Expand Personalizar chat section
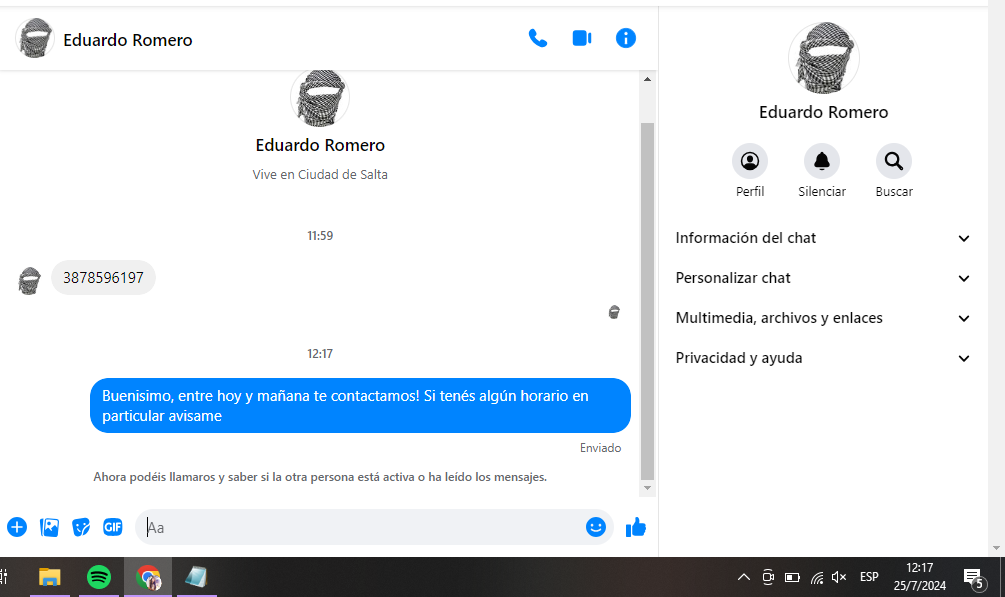The image size is (1005, 597). point(823,278)
